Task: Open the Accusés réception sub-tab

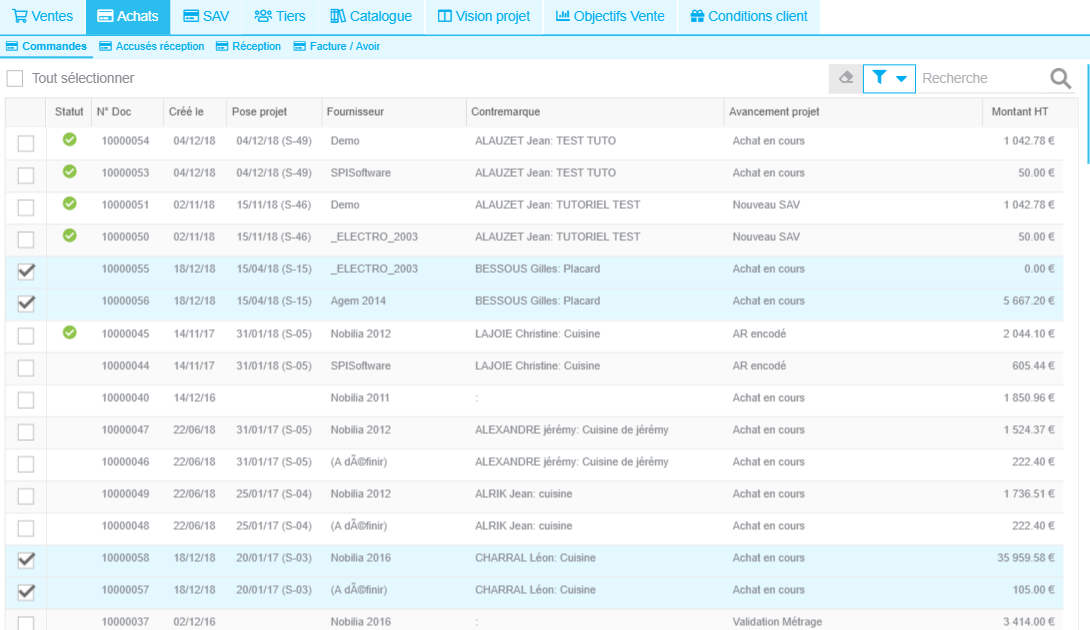Action: point(152,47)
